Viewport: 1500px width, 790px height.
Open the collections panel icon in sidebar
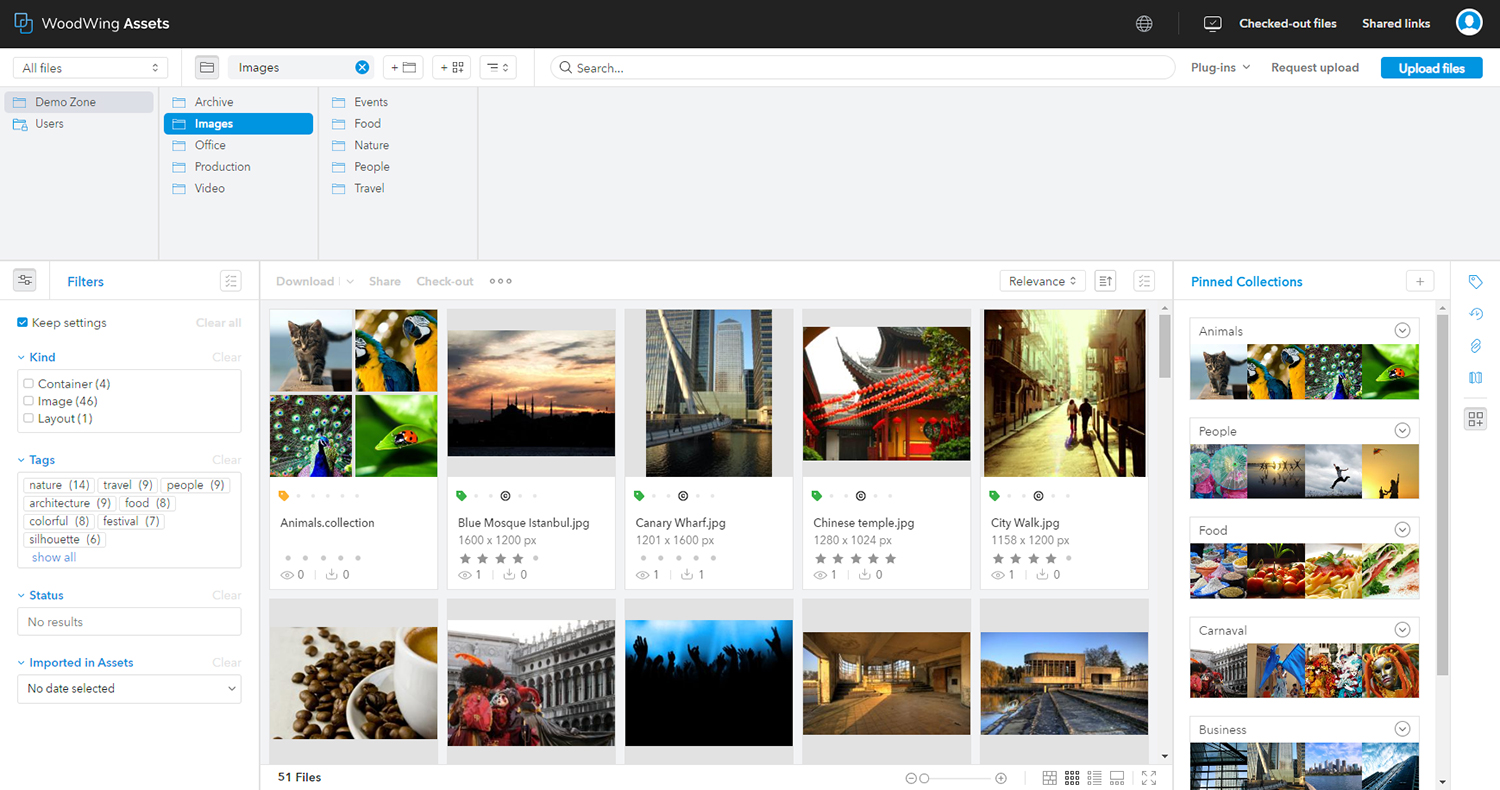coord(1475,419)
